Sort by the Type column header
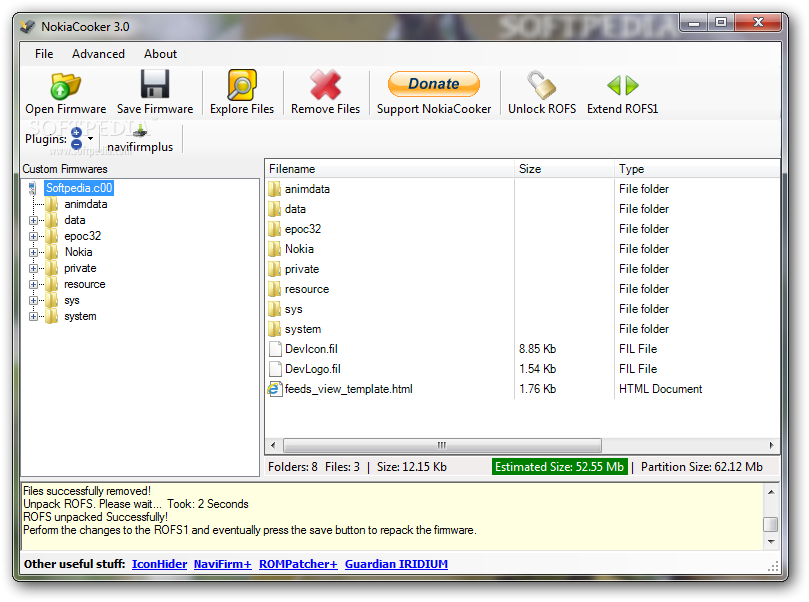This screenshot has height=602, width=809. [x=697, y=169]
